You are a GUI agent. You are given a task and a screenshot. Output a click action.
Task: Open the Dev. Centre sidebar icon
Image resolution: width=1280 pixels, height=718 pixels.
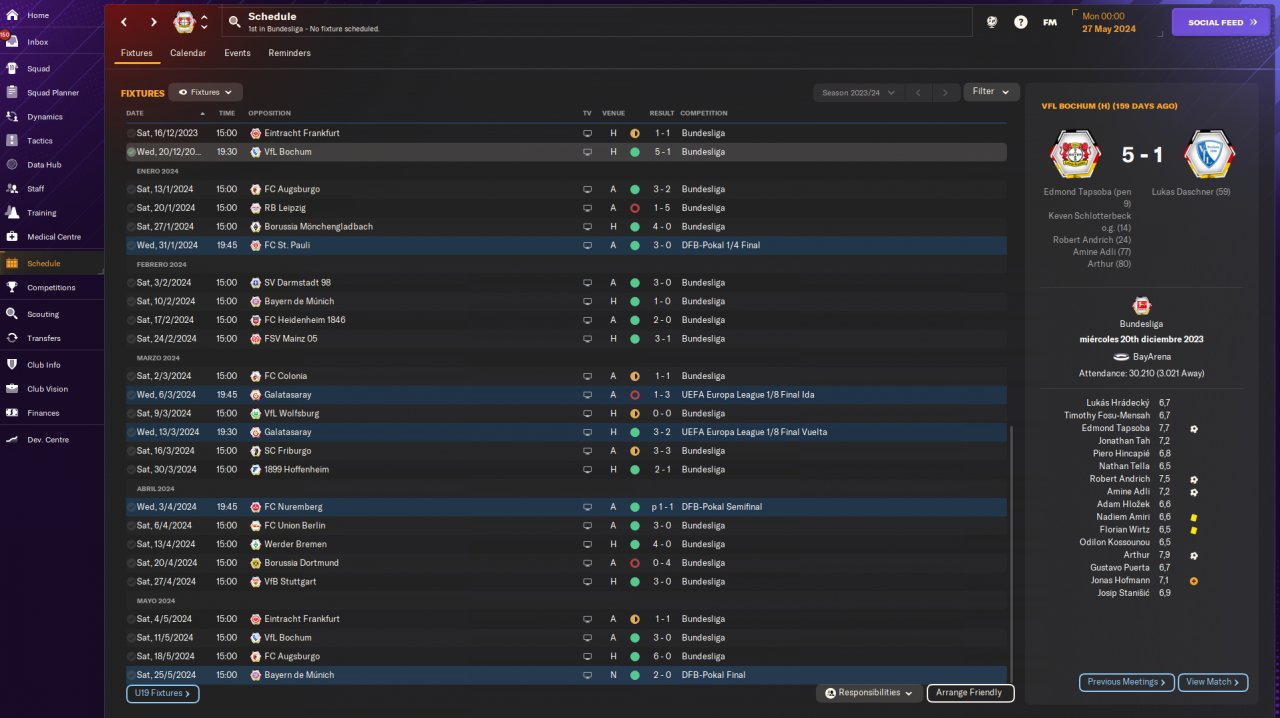12,440
